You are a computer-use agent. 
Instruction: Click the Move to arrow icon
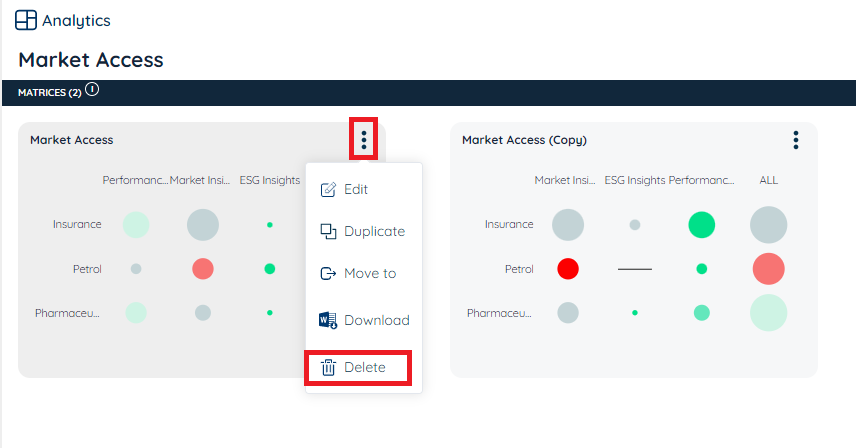(x=328, y=273)
